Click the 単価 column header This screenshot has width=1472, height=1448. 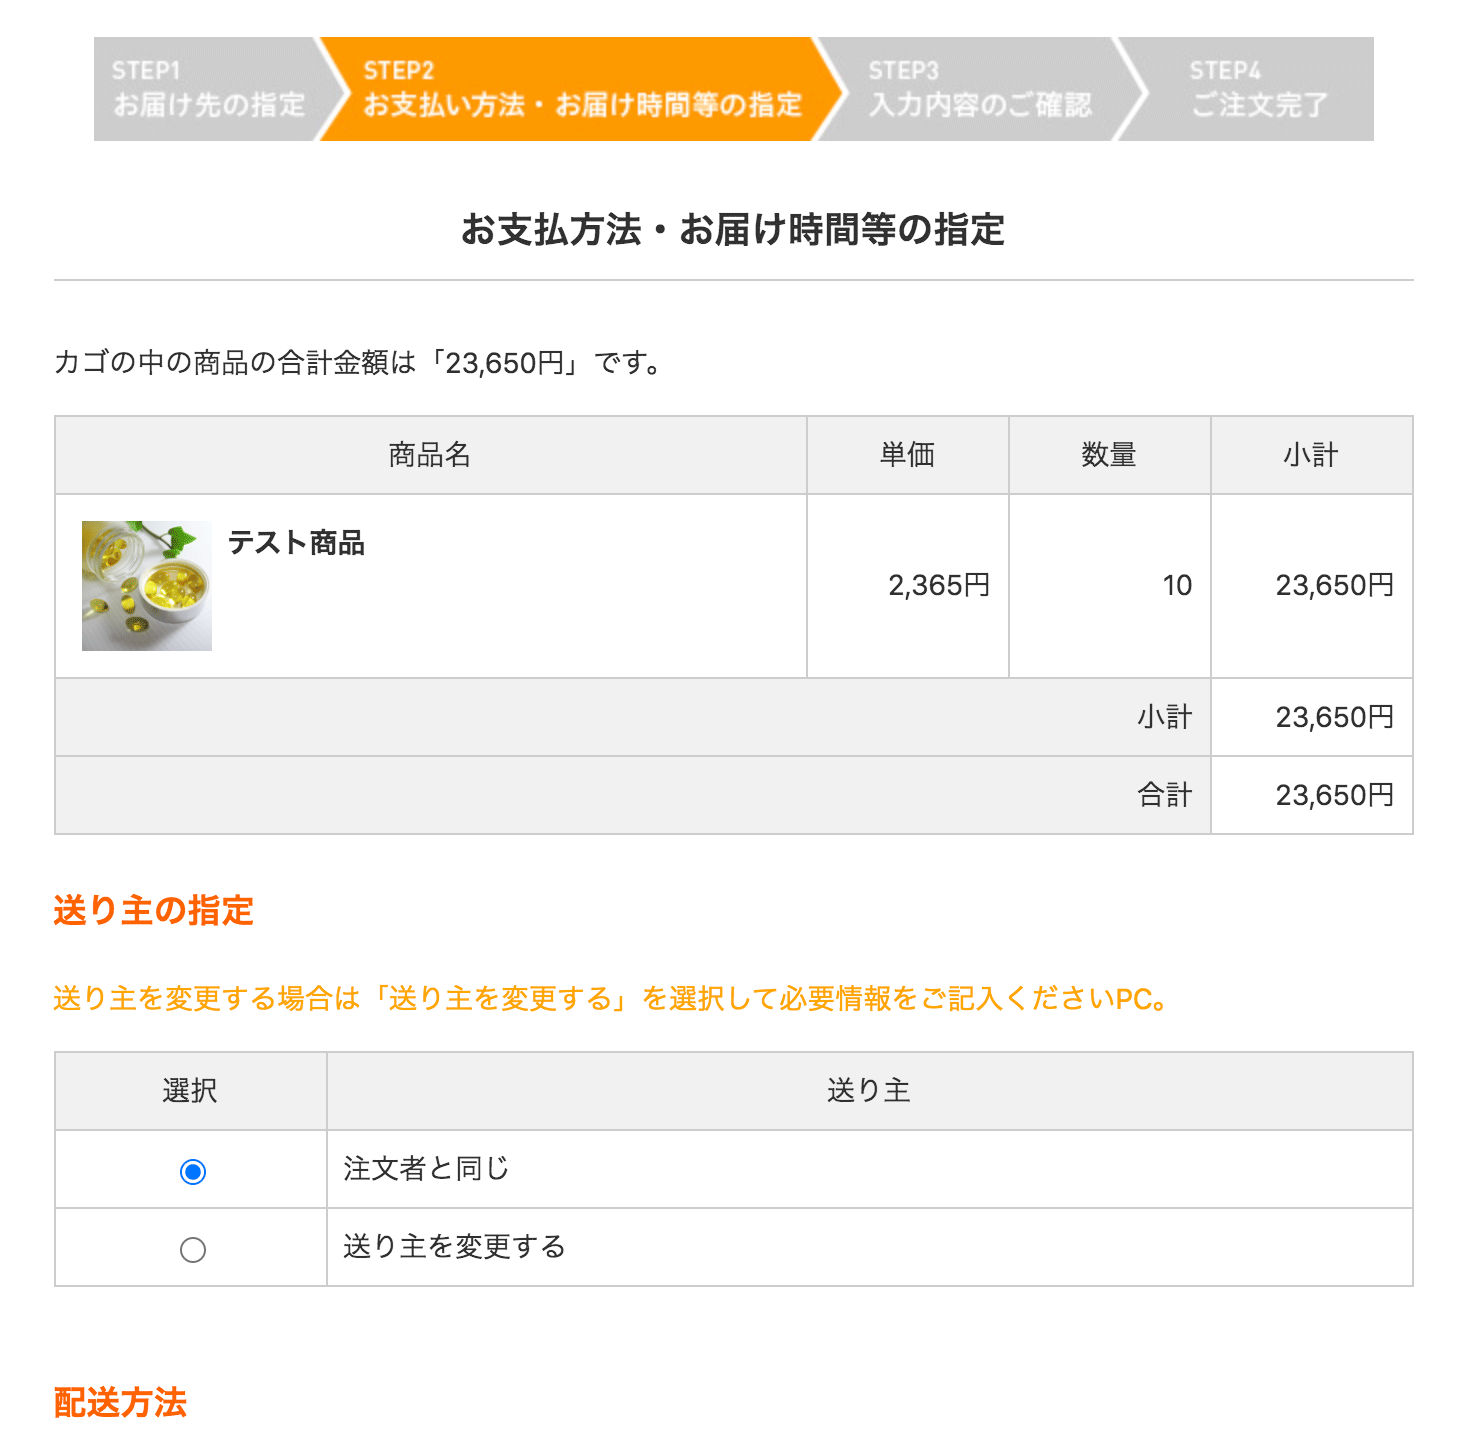pos(907,456)
